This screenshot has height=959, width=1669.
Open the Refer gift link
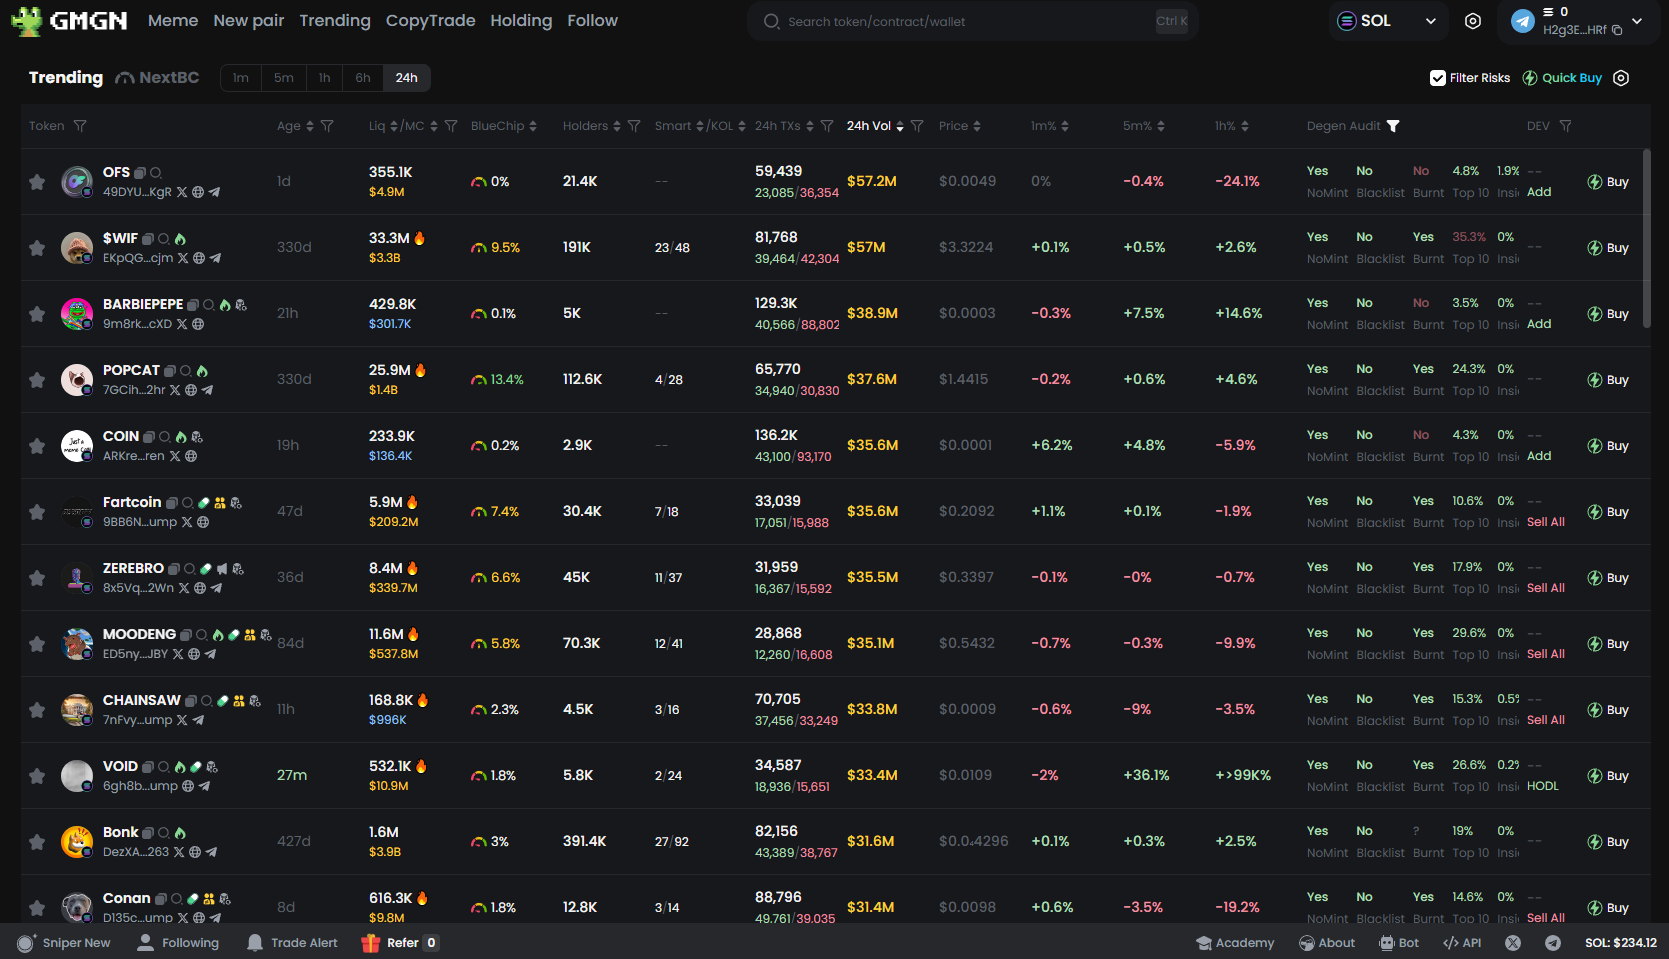(x=400, y=943)
